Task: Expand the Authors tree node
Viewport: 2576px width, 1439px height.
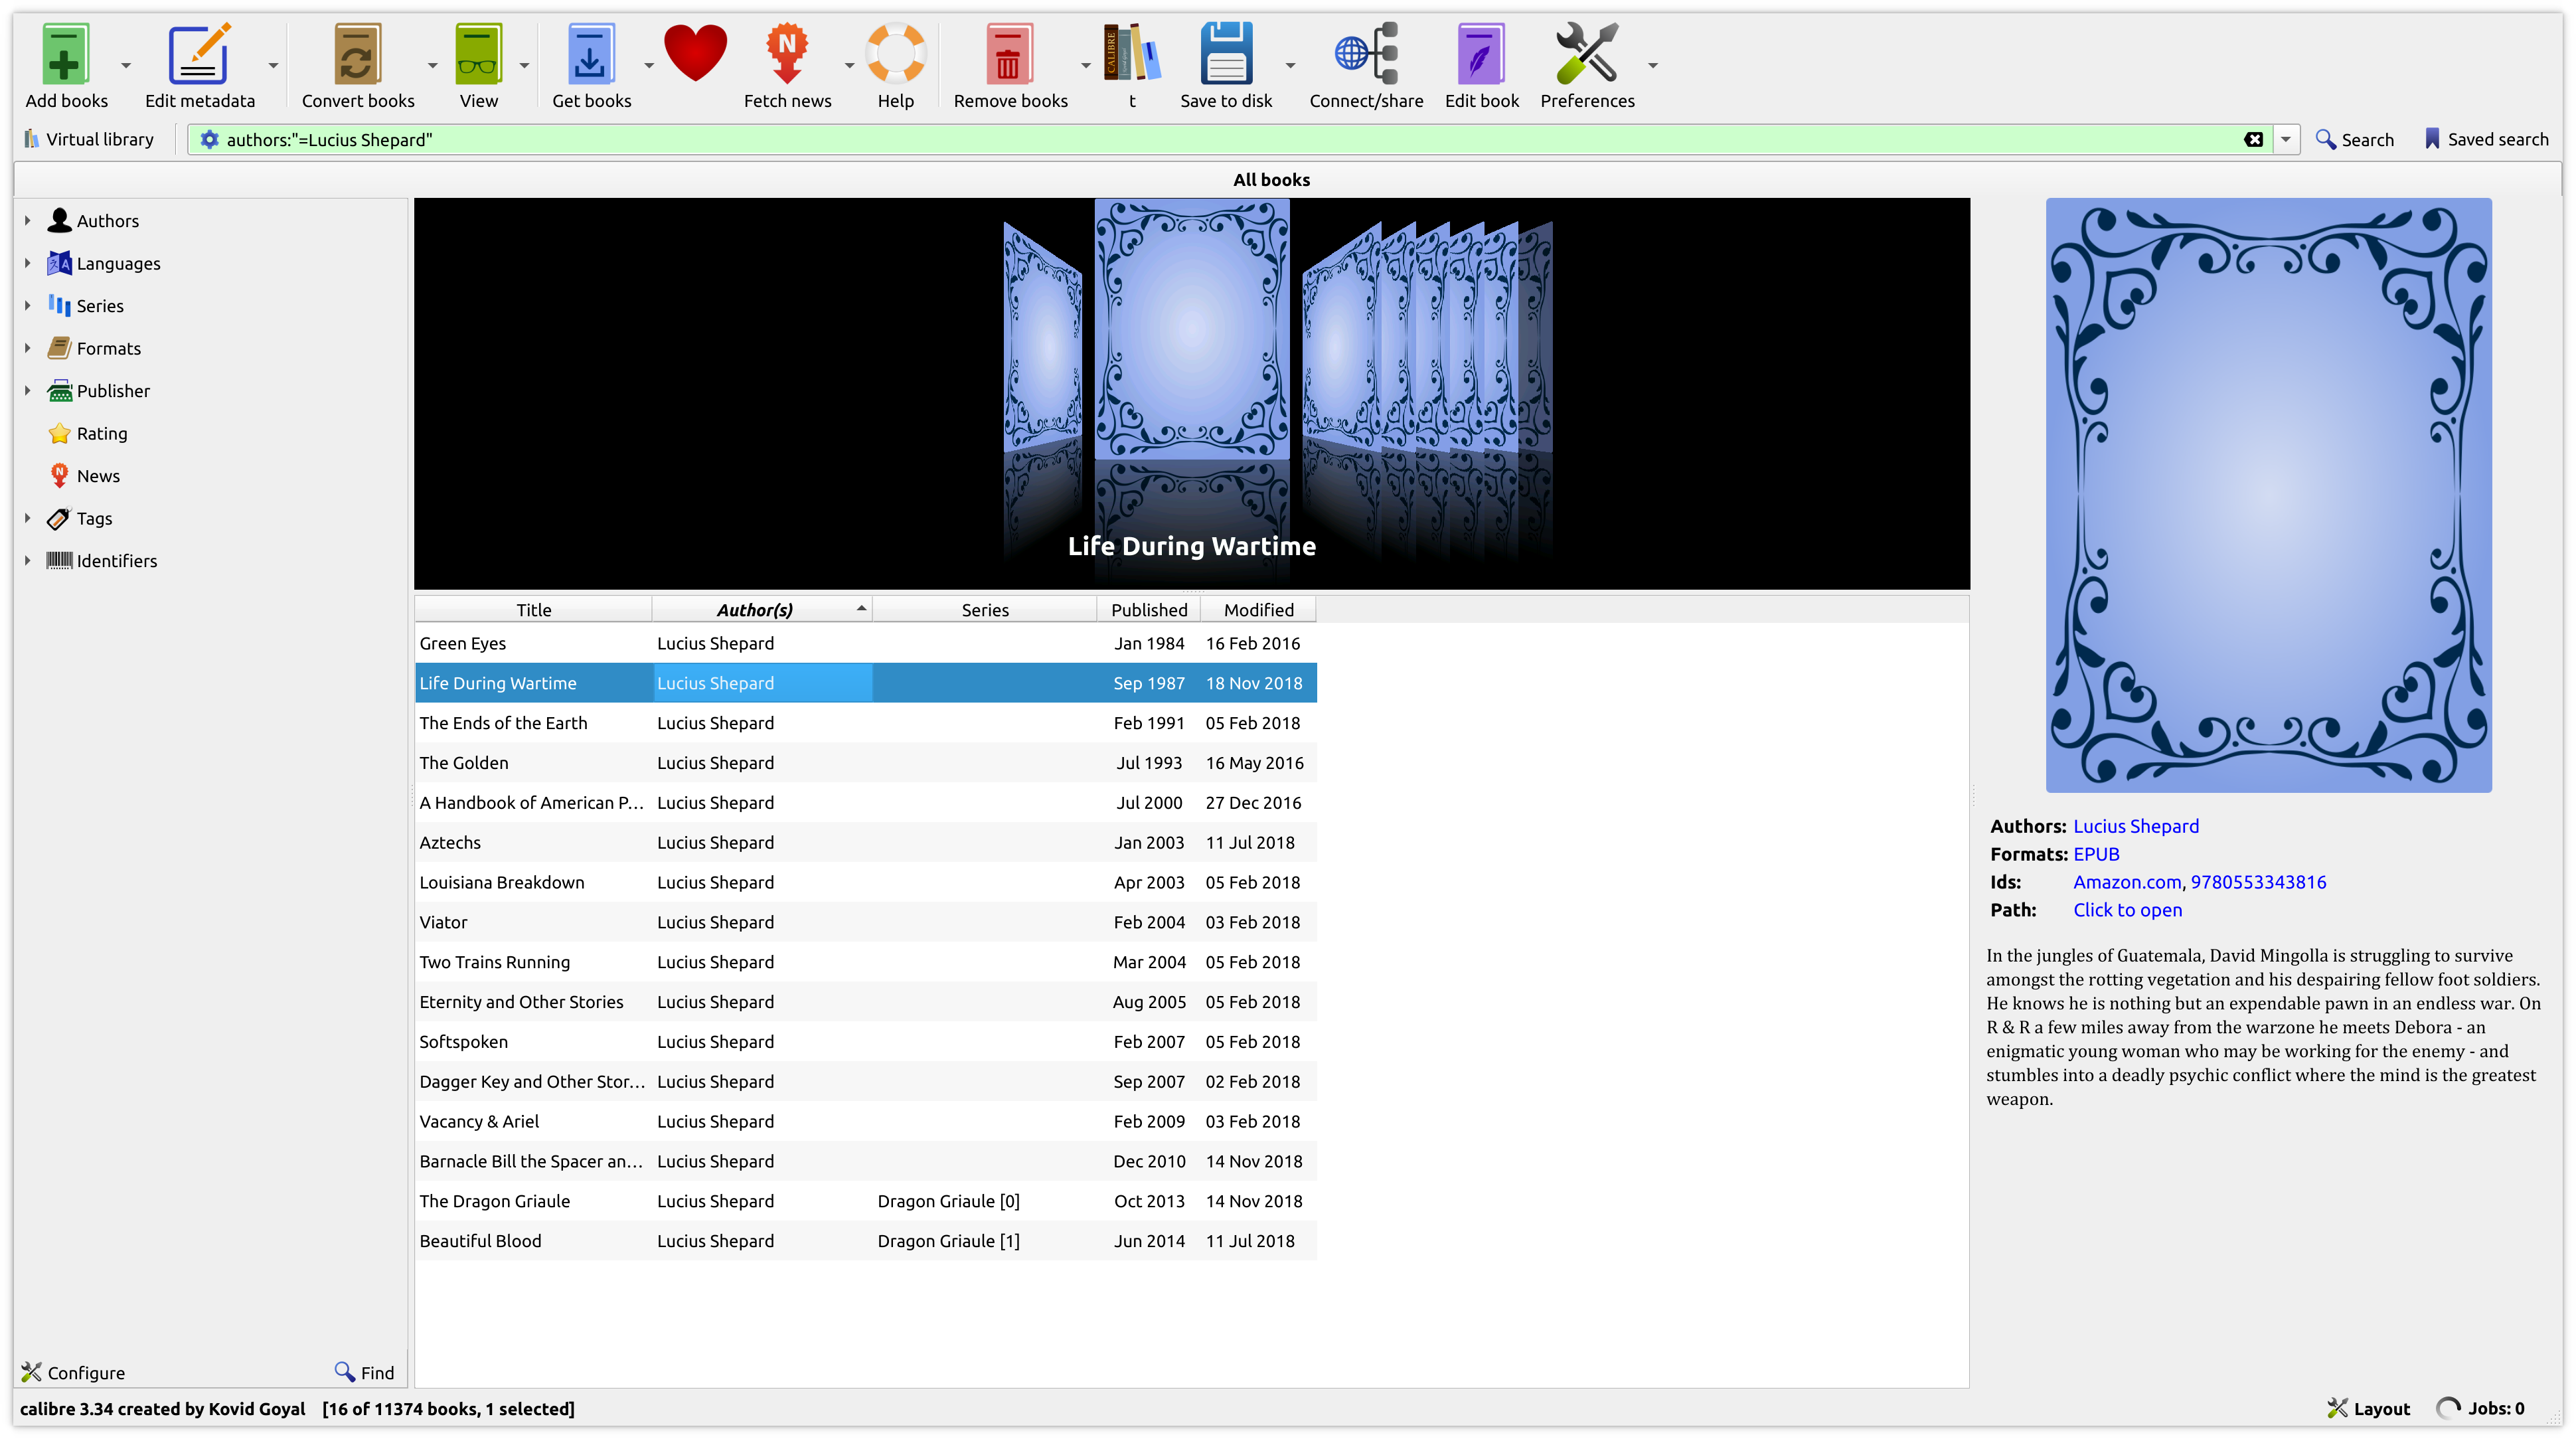Action: point(28,221)
